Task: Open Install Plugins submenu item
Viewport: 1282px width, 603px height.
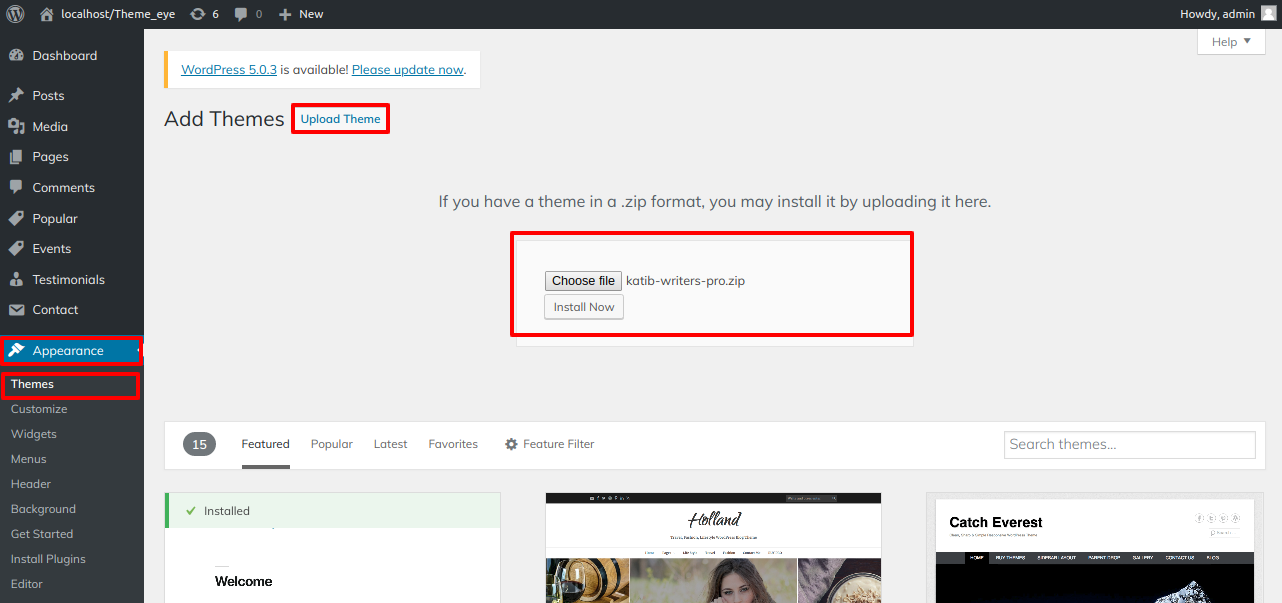Action: [48, 559]
